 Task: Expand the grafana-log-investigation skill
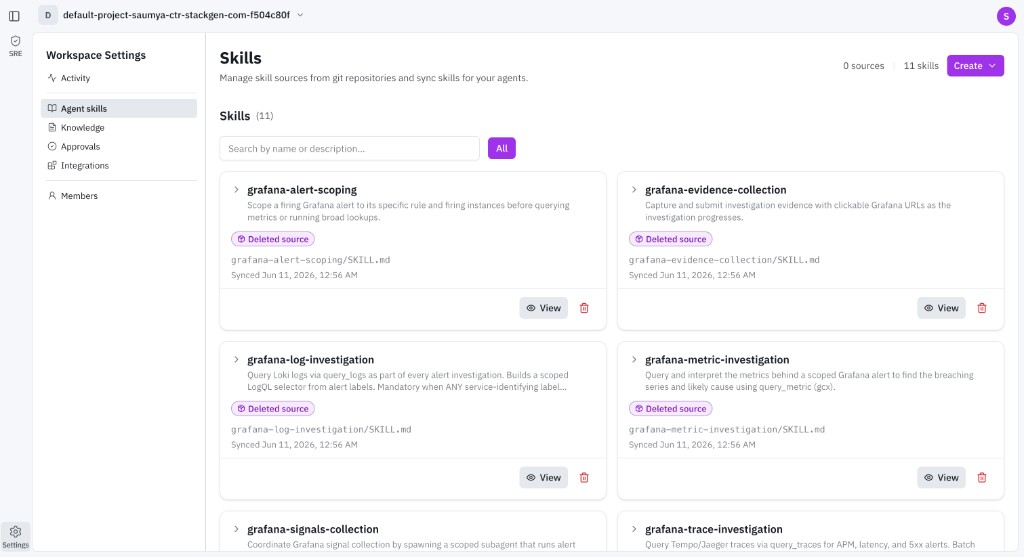click(236, 360)
